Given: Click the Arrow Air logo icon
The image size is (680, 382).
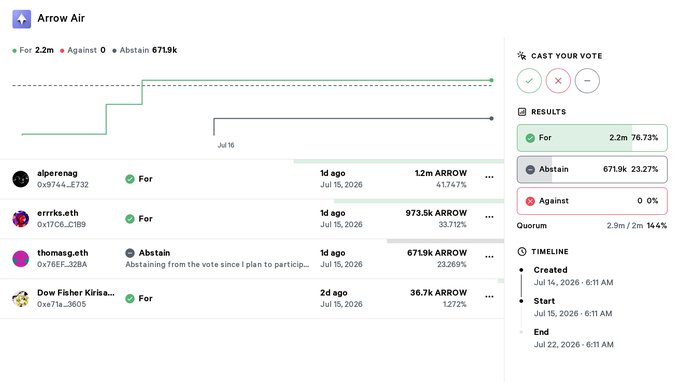Looking at the screenshot, I should [21, 19].
